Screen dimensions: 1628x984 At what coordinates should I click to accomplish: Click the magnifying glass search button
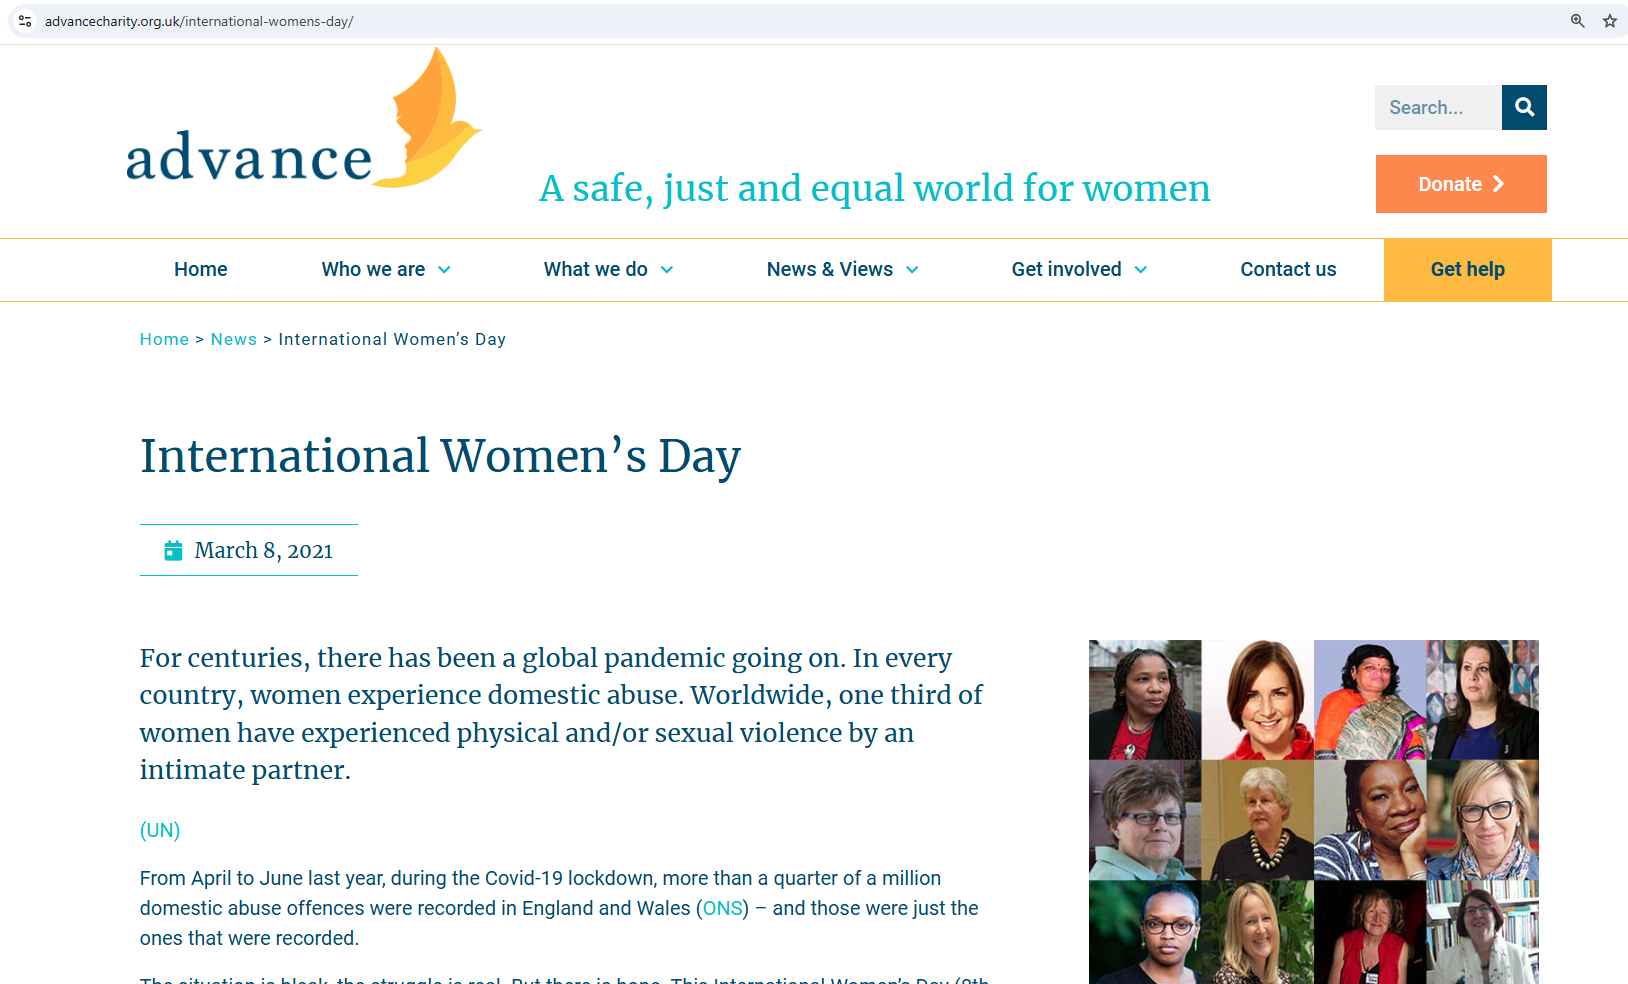click(1524, 107)
